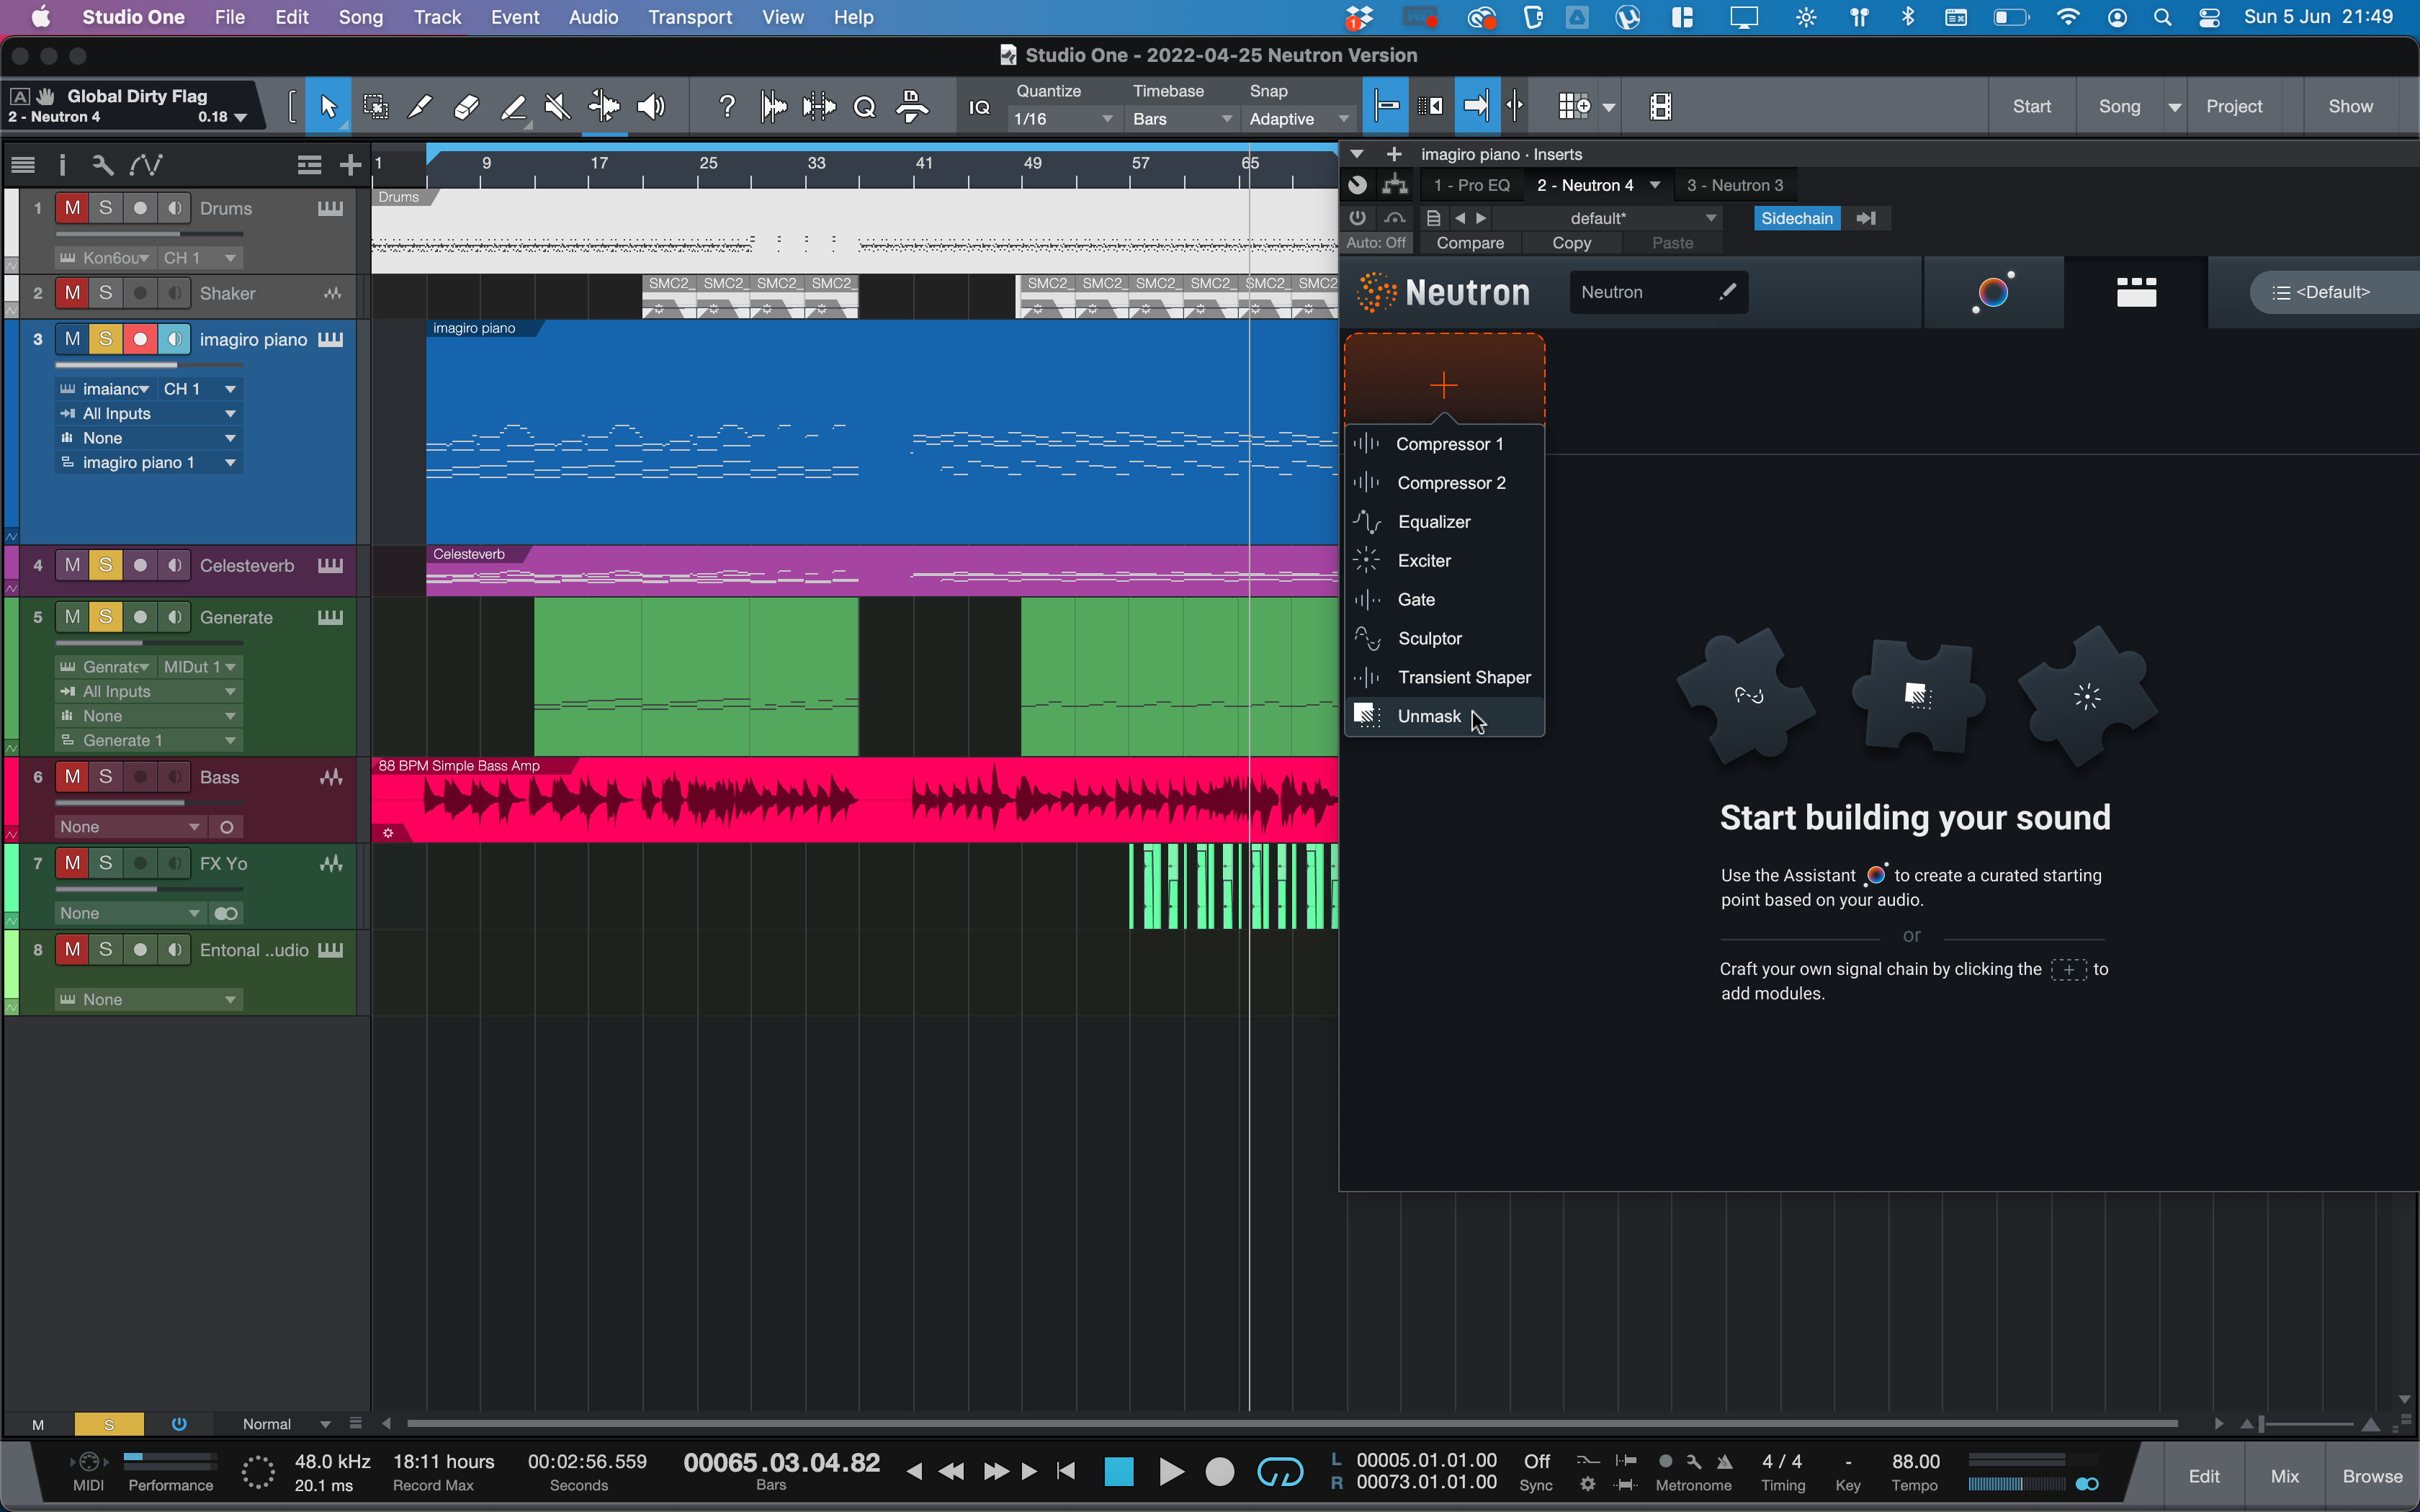2420x1512 pixels.
Task: Click the loop toggle in transport
Action: pyautogui.click(x=1280, y=1471)
